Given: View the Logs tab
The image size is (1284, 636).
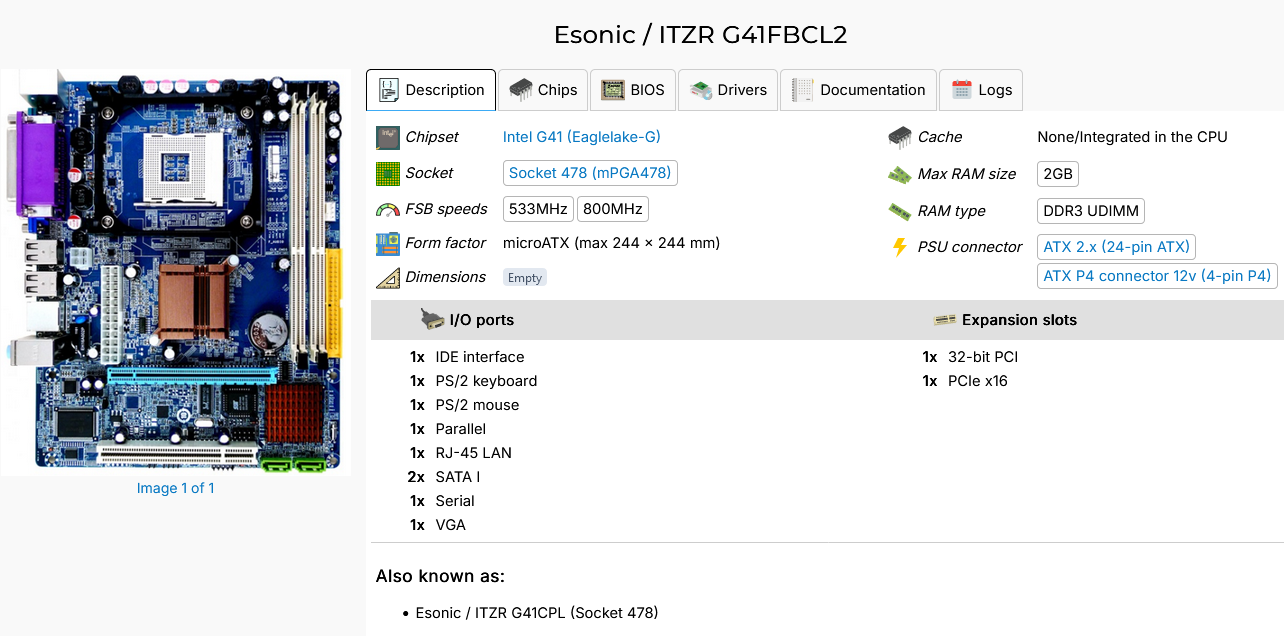Looking at the screenshot, I should tap(981, 90).
